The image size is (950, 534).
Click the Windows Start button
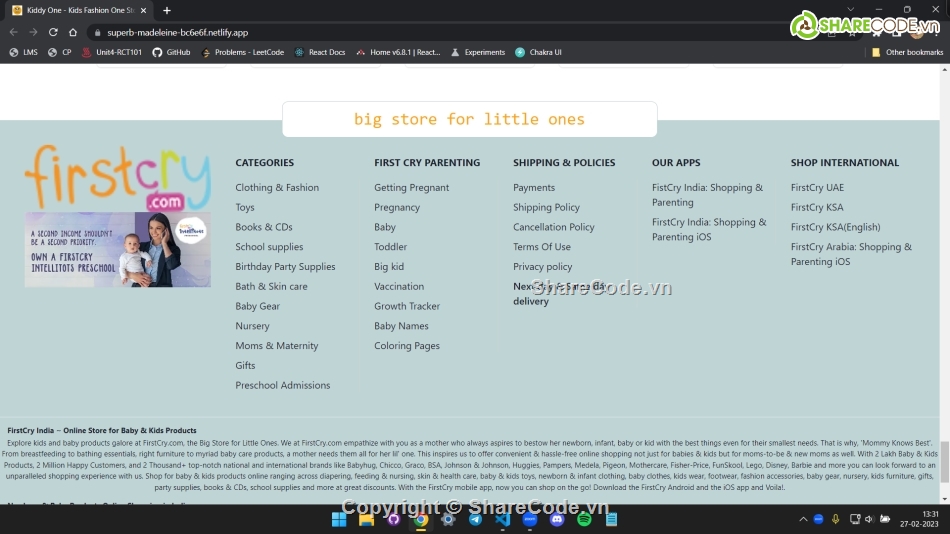(339, 519)
